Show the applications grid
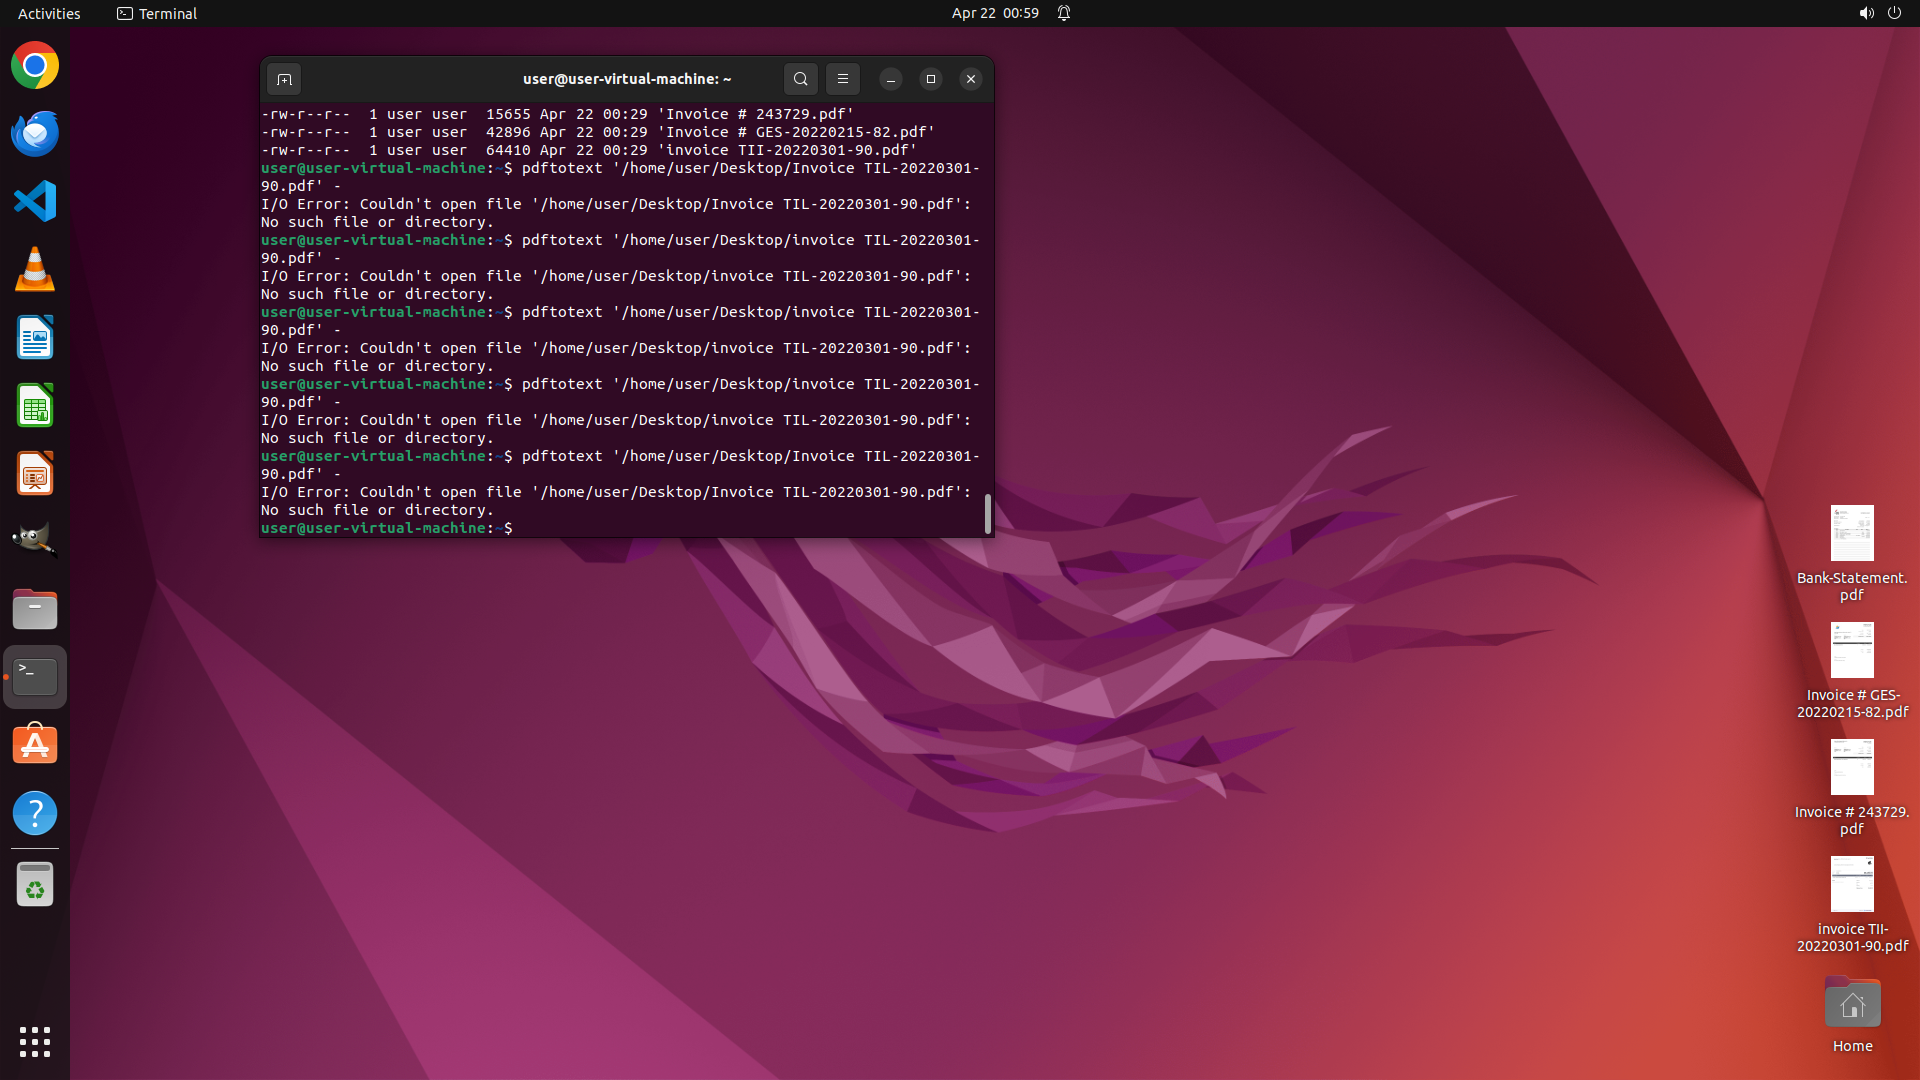This screenshot has width=1920, height=1080. 35,1041
